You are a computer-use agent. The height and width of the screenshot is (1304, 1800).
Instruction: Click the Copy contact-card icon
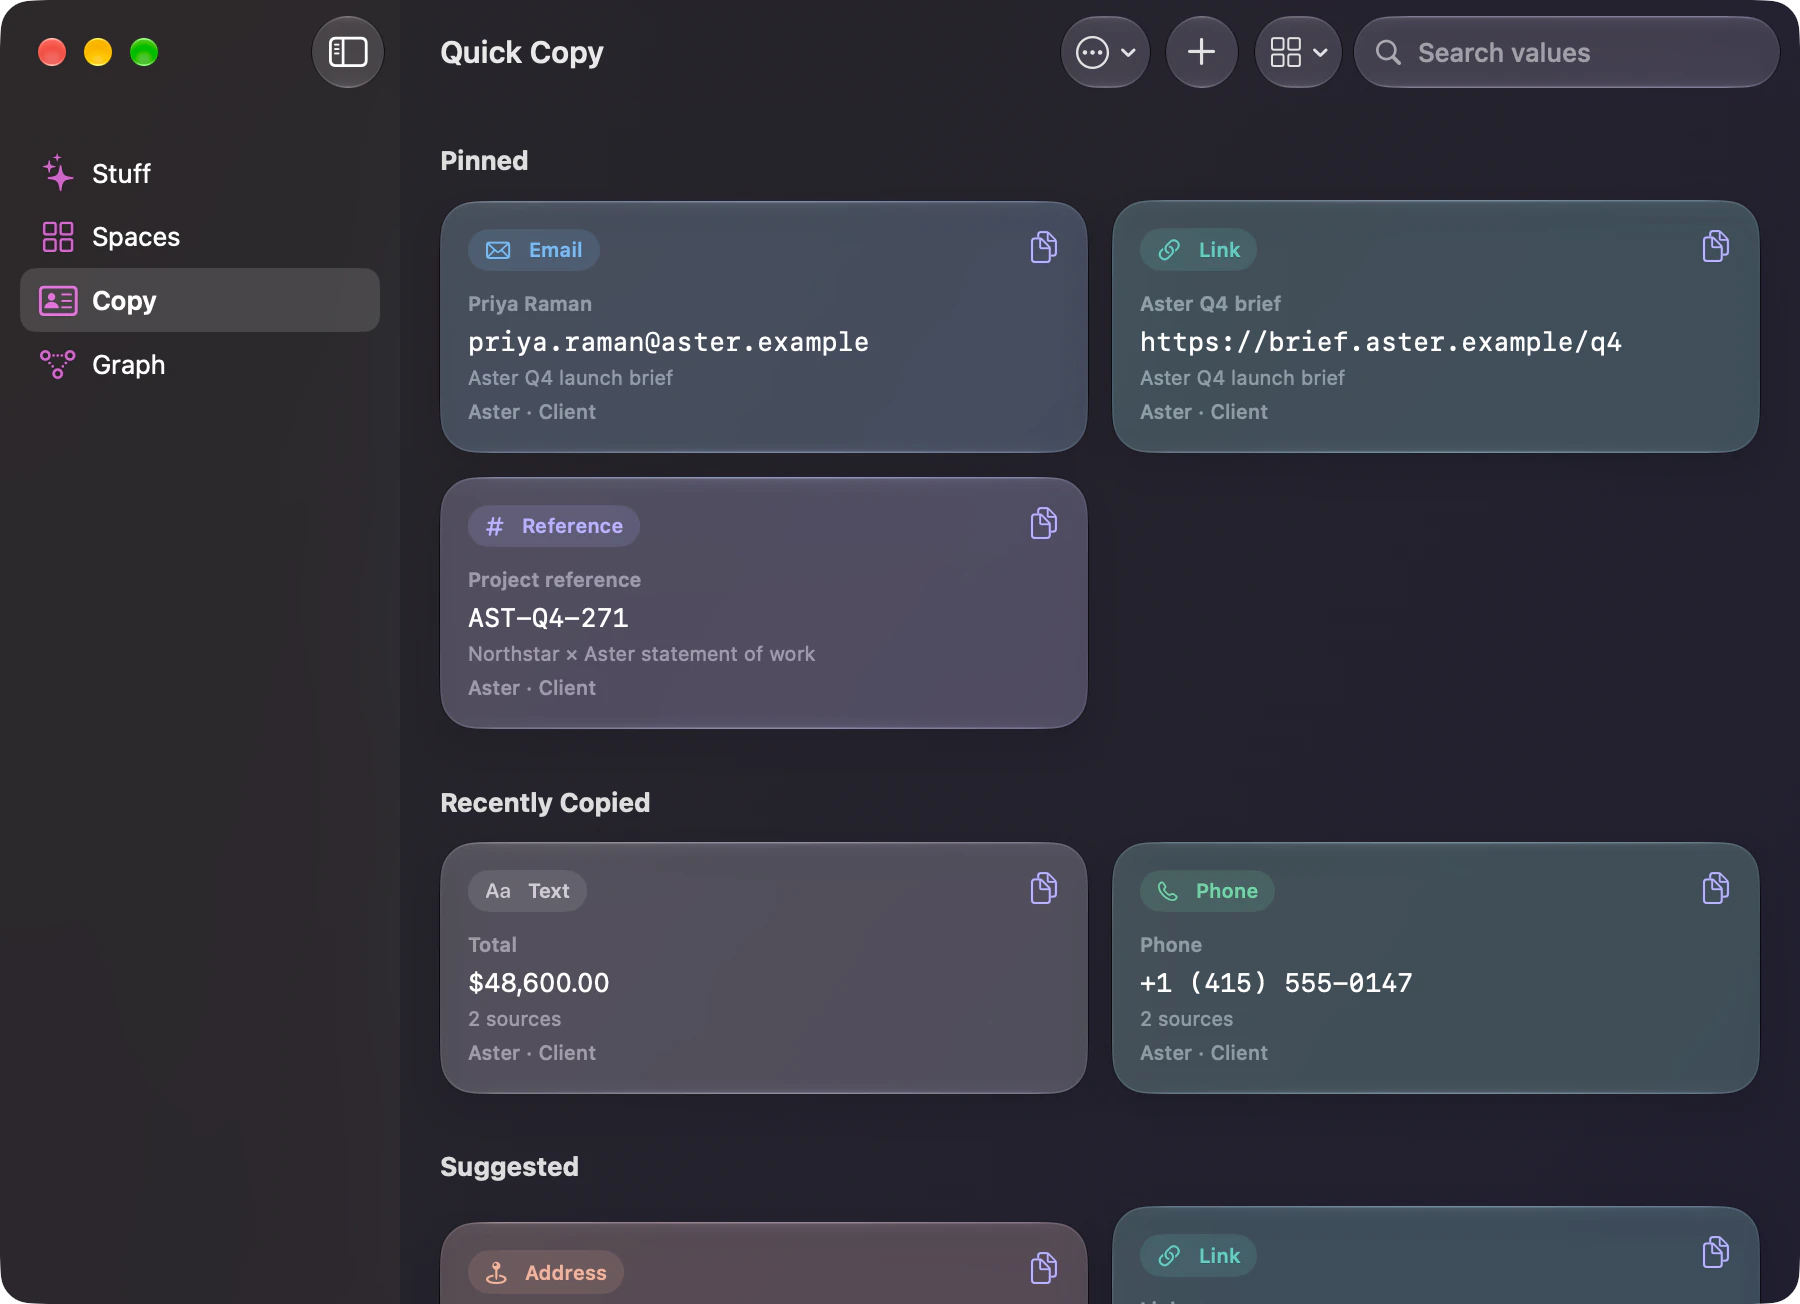pyautogui.click(x=58, y=300)
